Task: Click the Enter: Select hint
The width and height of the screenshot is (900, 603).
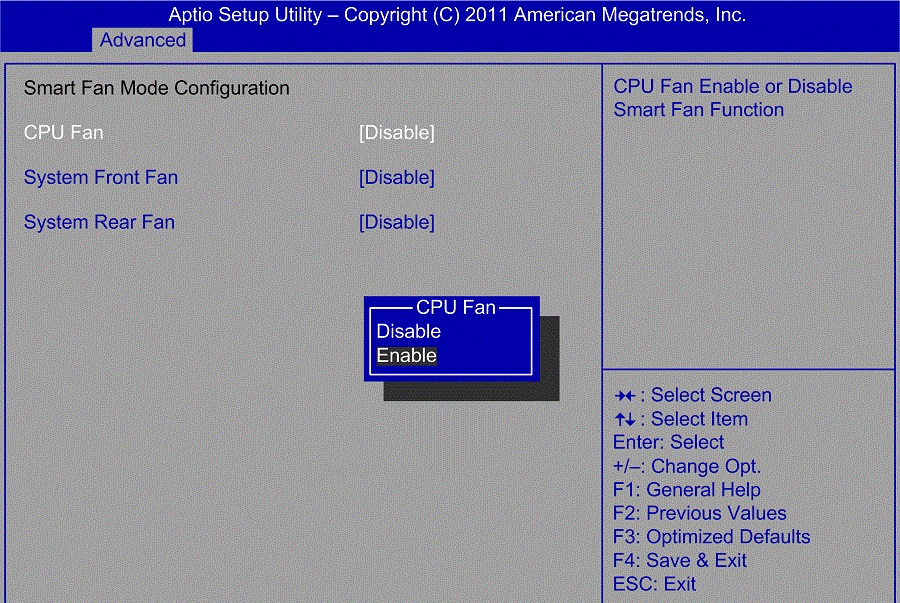Action: pos(668,442)
